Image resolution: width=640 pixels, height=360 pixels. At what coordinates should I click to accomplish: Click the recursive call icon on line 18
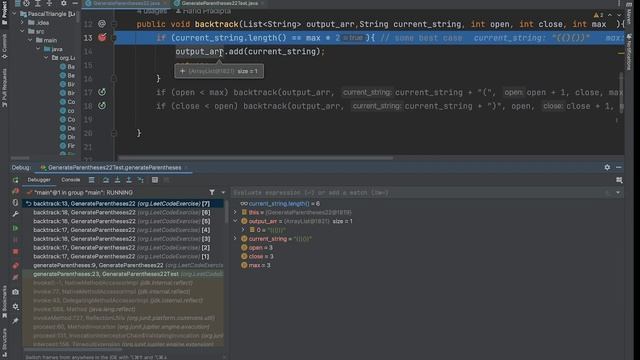102,106
